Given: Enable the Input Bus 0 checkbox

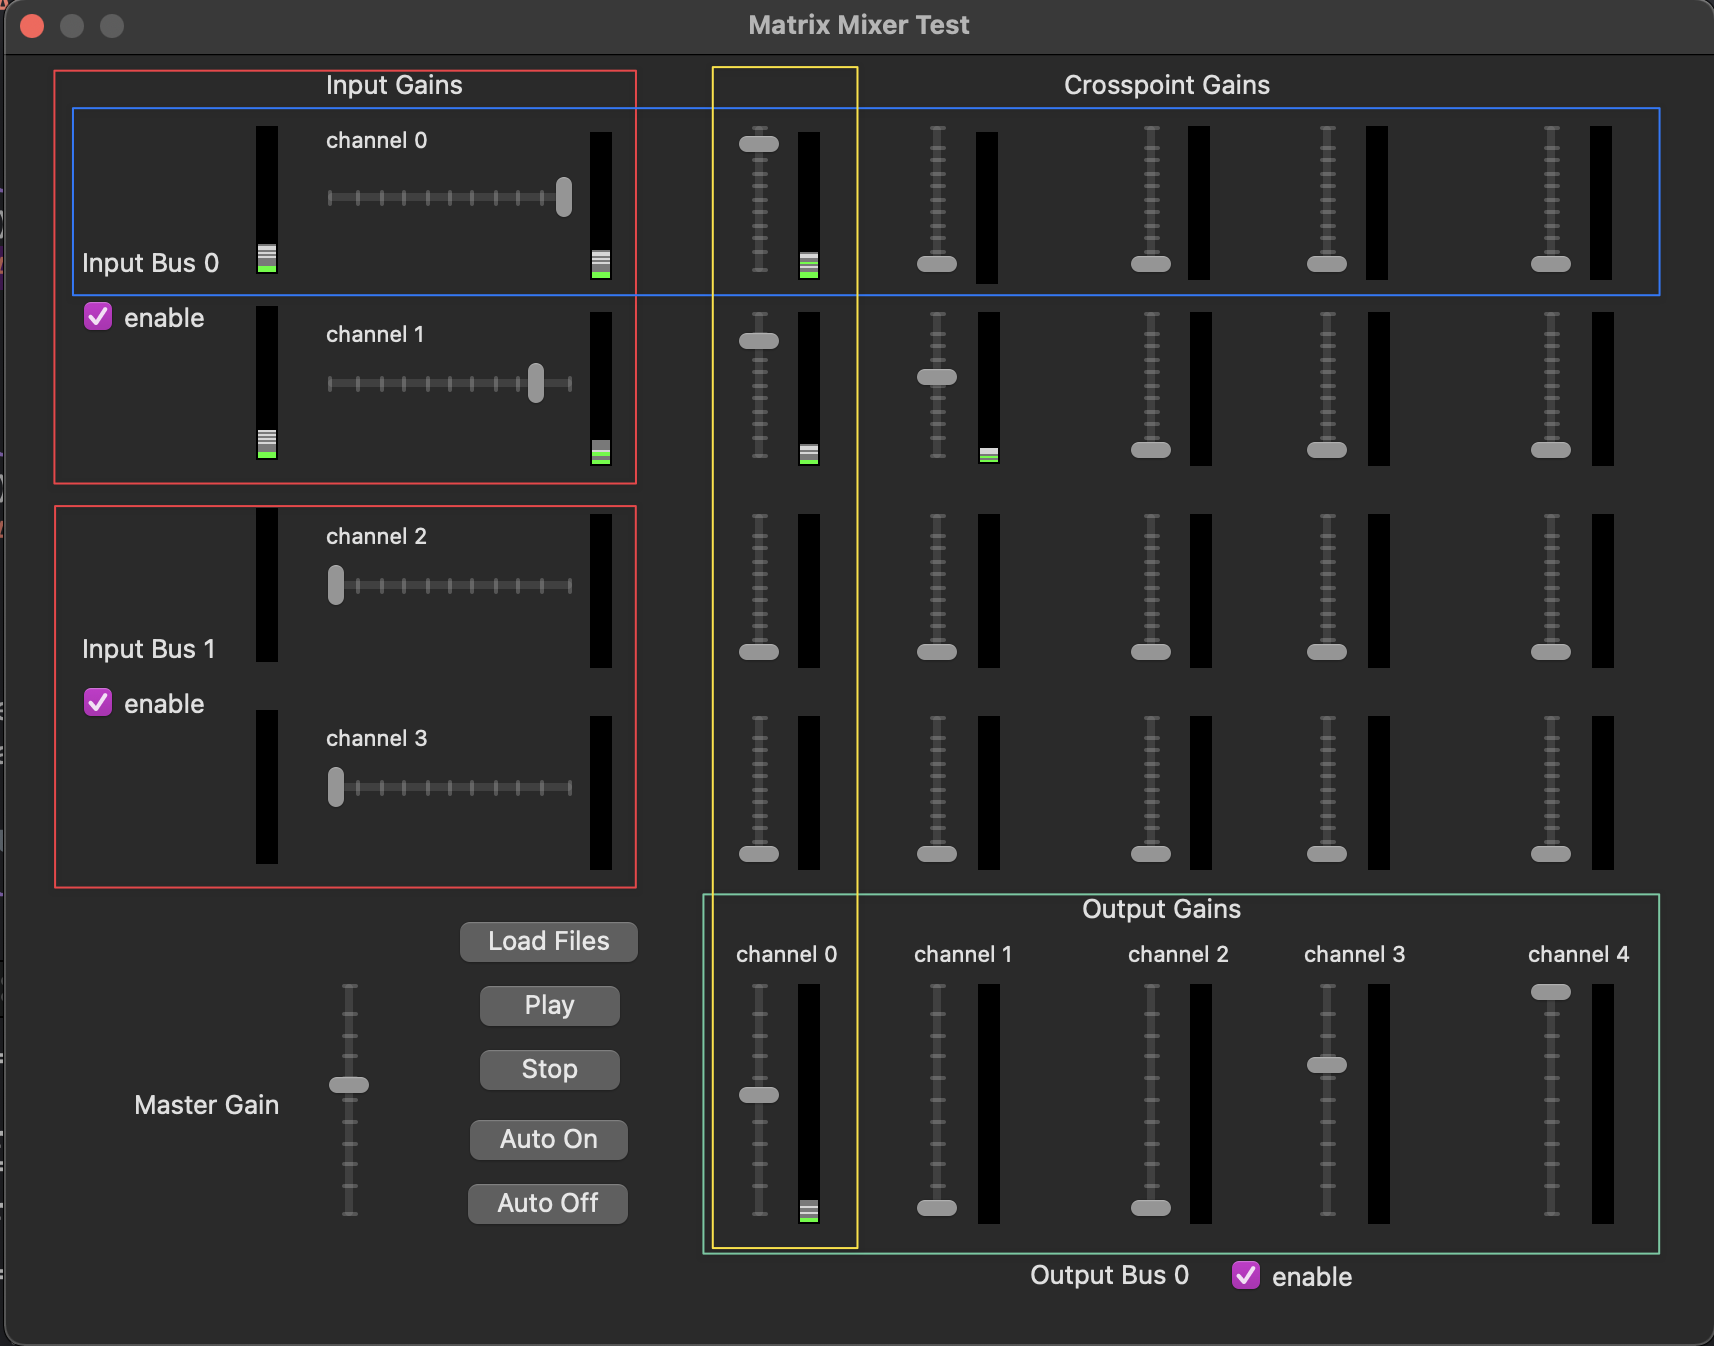Looking at the screenshot, I should [x=97, y=317].
